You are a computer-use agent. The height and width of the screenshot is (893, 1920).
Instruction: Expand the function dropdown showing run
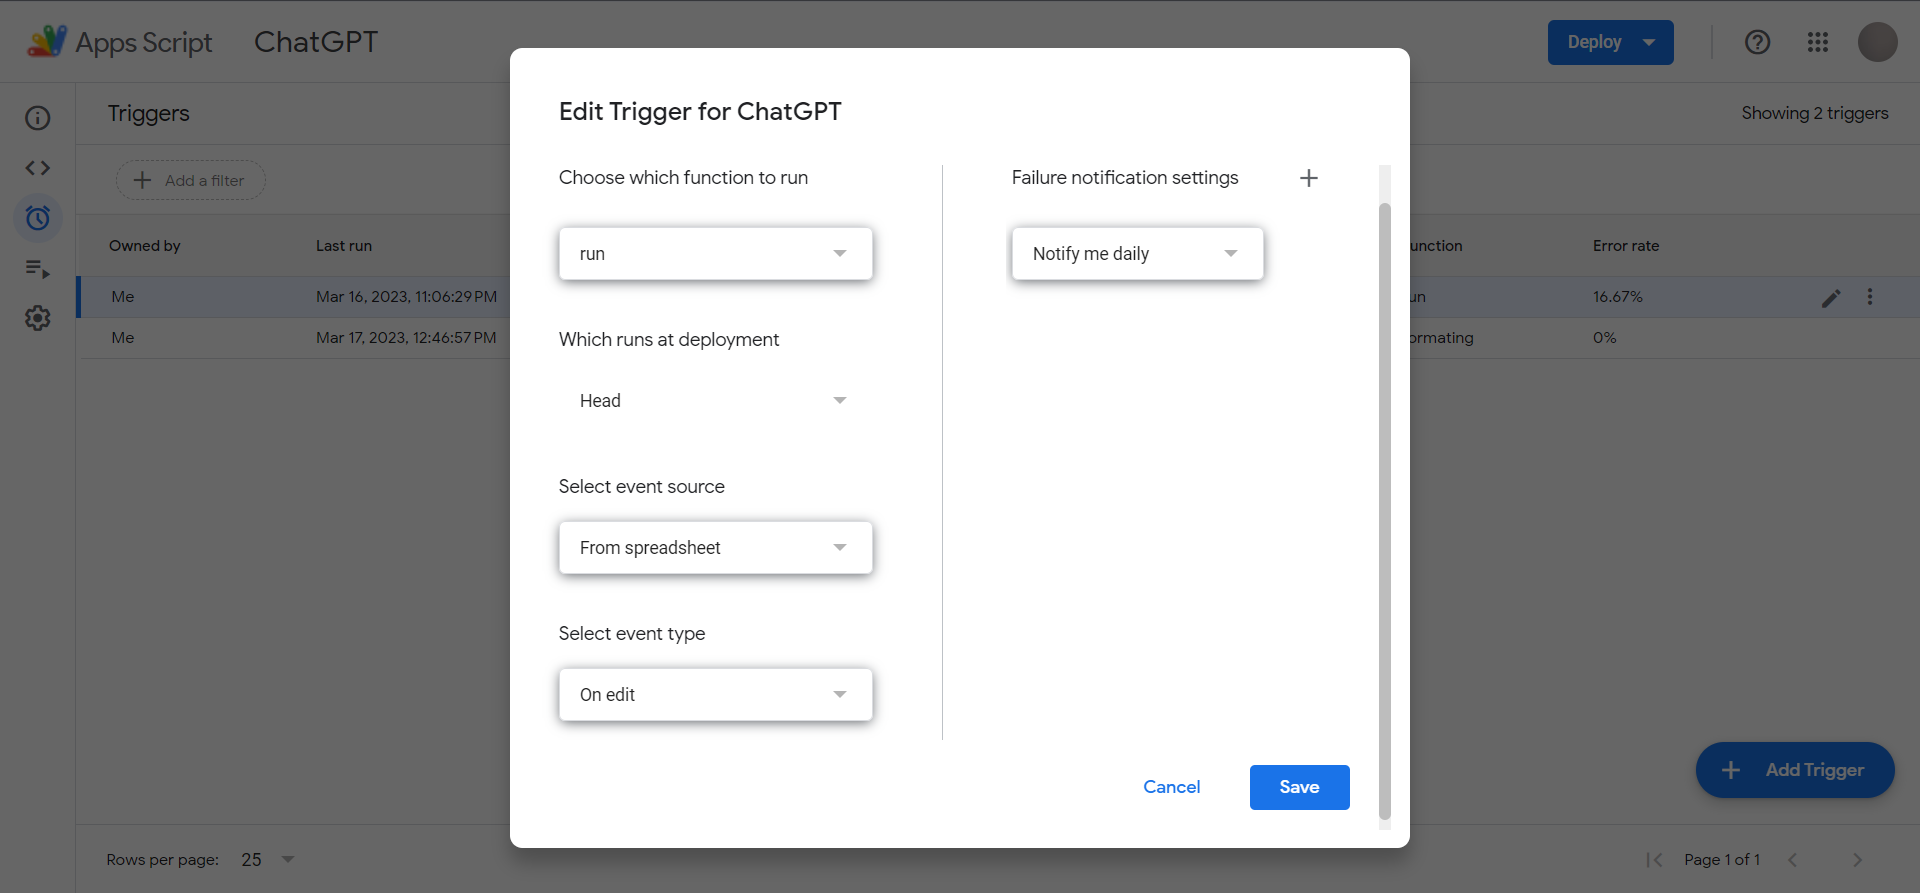(716, 254)
